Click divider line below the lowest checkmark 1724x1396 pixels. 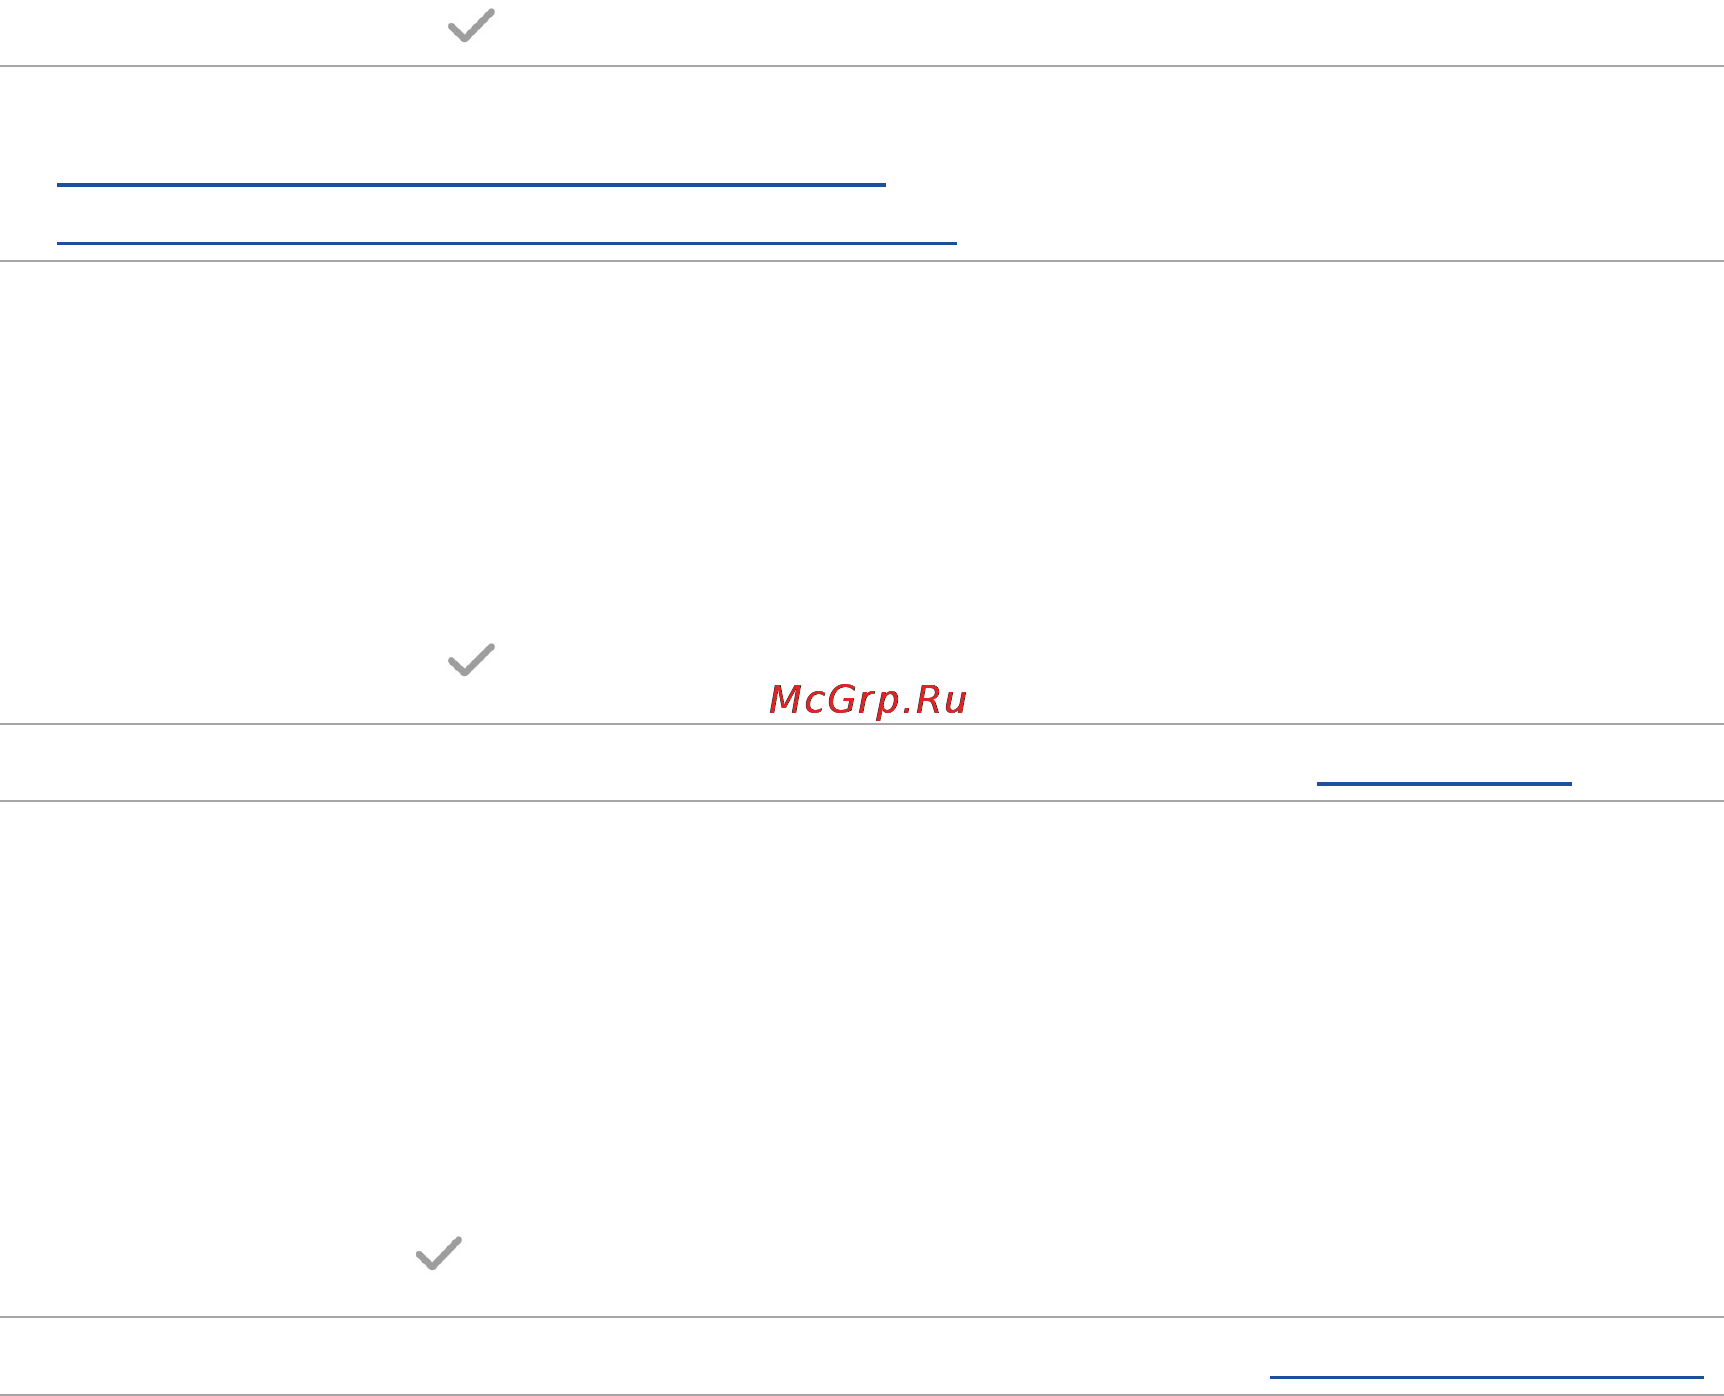pos(862,1317)
